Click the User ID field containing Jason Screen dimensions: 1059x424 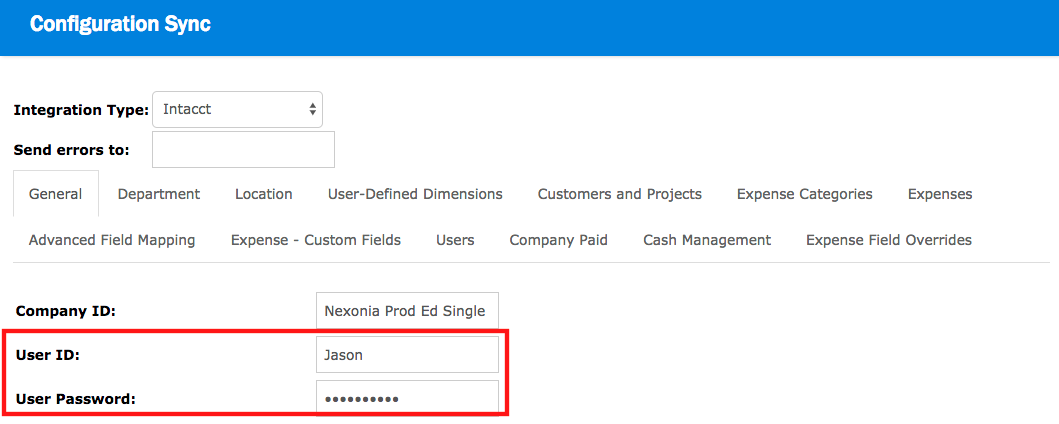(406, 355)
